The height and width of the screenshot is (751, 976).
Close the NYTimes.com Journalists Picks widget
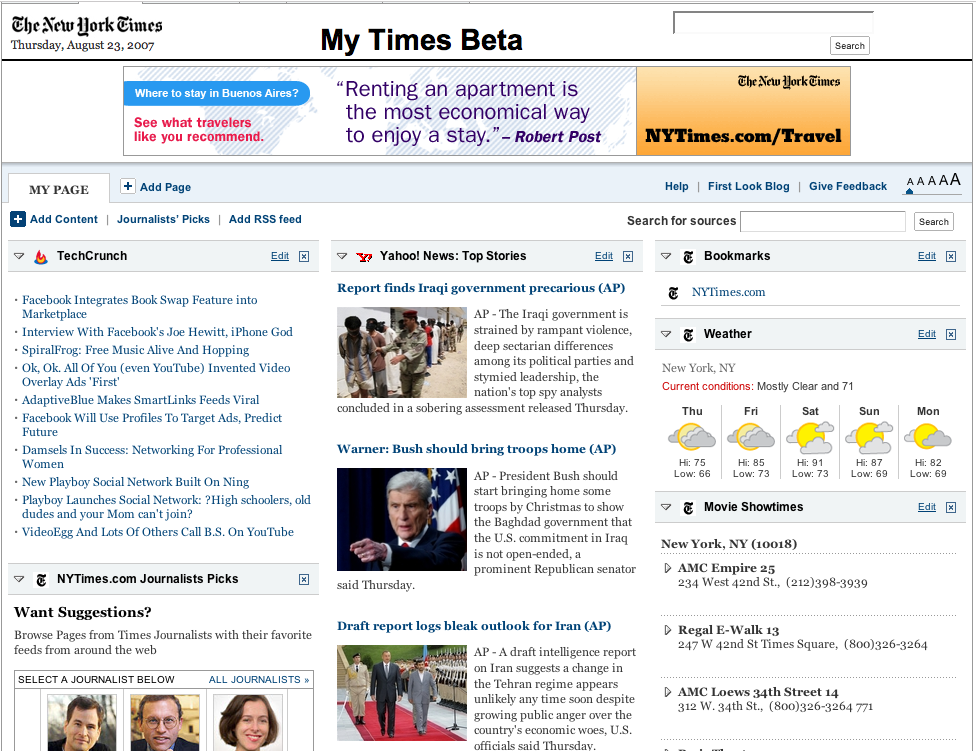coord(304,579)
